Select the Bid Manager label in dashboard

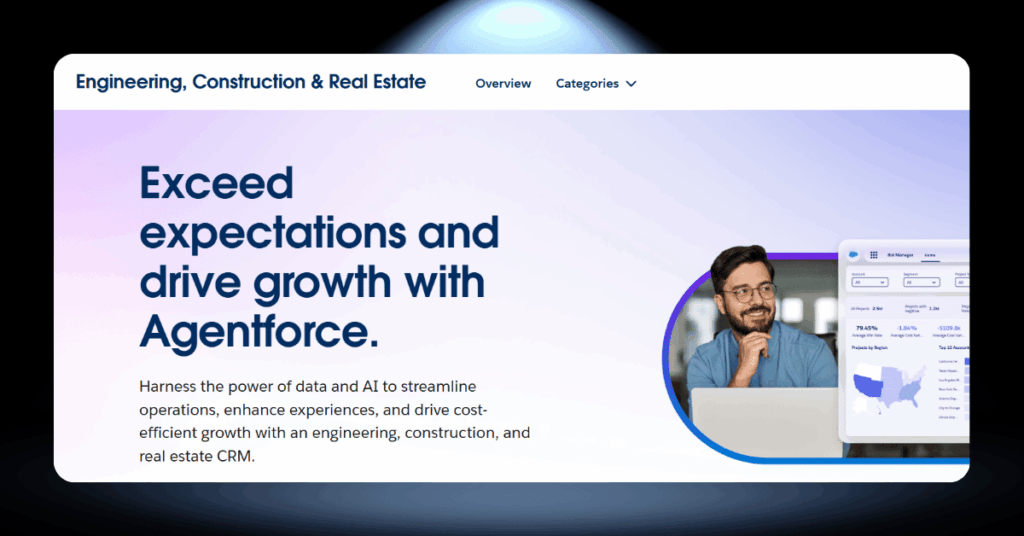(900, 255)
